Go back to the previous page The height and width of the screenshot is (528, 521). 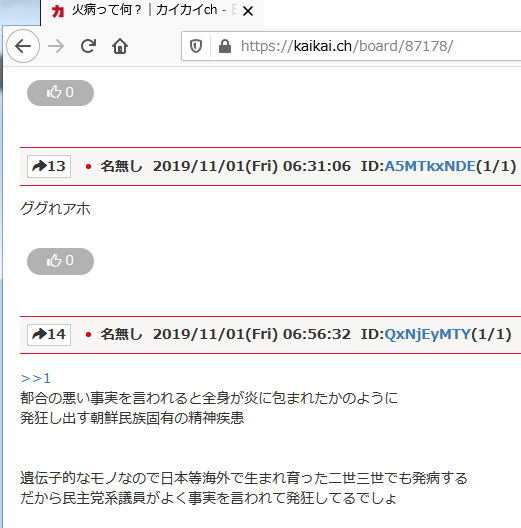(23, 46)
